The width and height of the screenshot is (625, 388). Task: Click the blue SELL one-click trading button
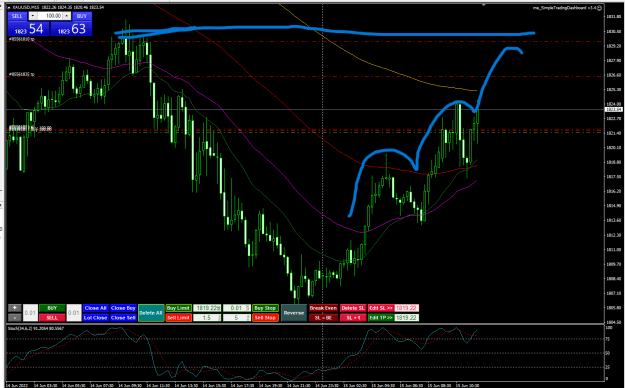click(x=17, y=16)
